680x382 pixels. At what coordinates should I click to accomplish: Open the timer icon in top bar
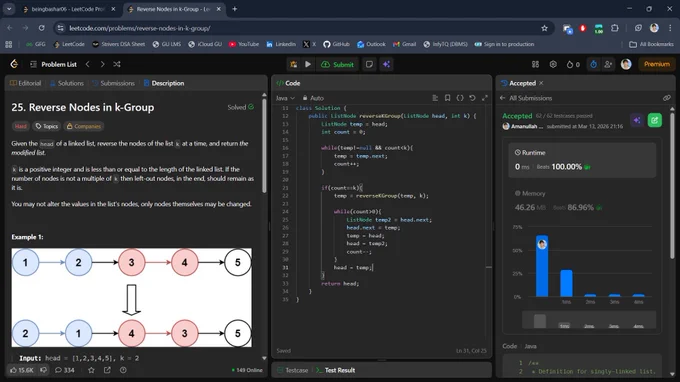click(x=593, y=64)
